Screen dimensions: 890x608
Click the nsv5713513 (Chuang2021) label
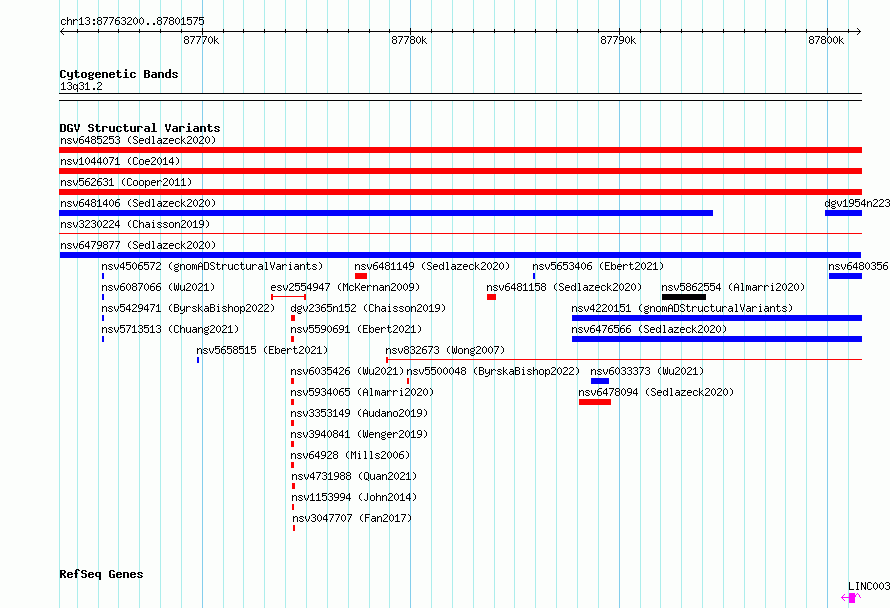170,329
